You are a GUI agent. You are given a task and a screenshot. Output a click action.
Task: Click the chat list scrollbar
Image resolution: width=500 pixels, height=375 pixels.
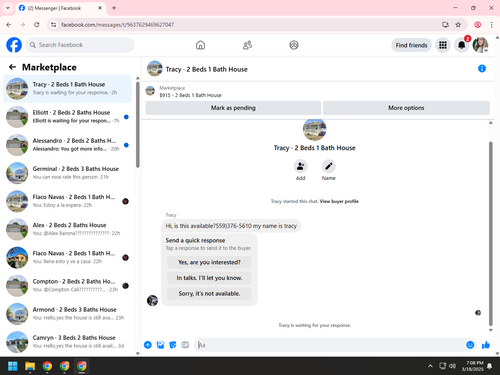(x=138, y=125)
